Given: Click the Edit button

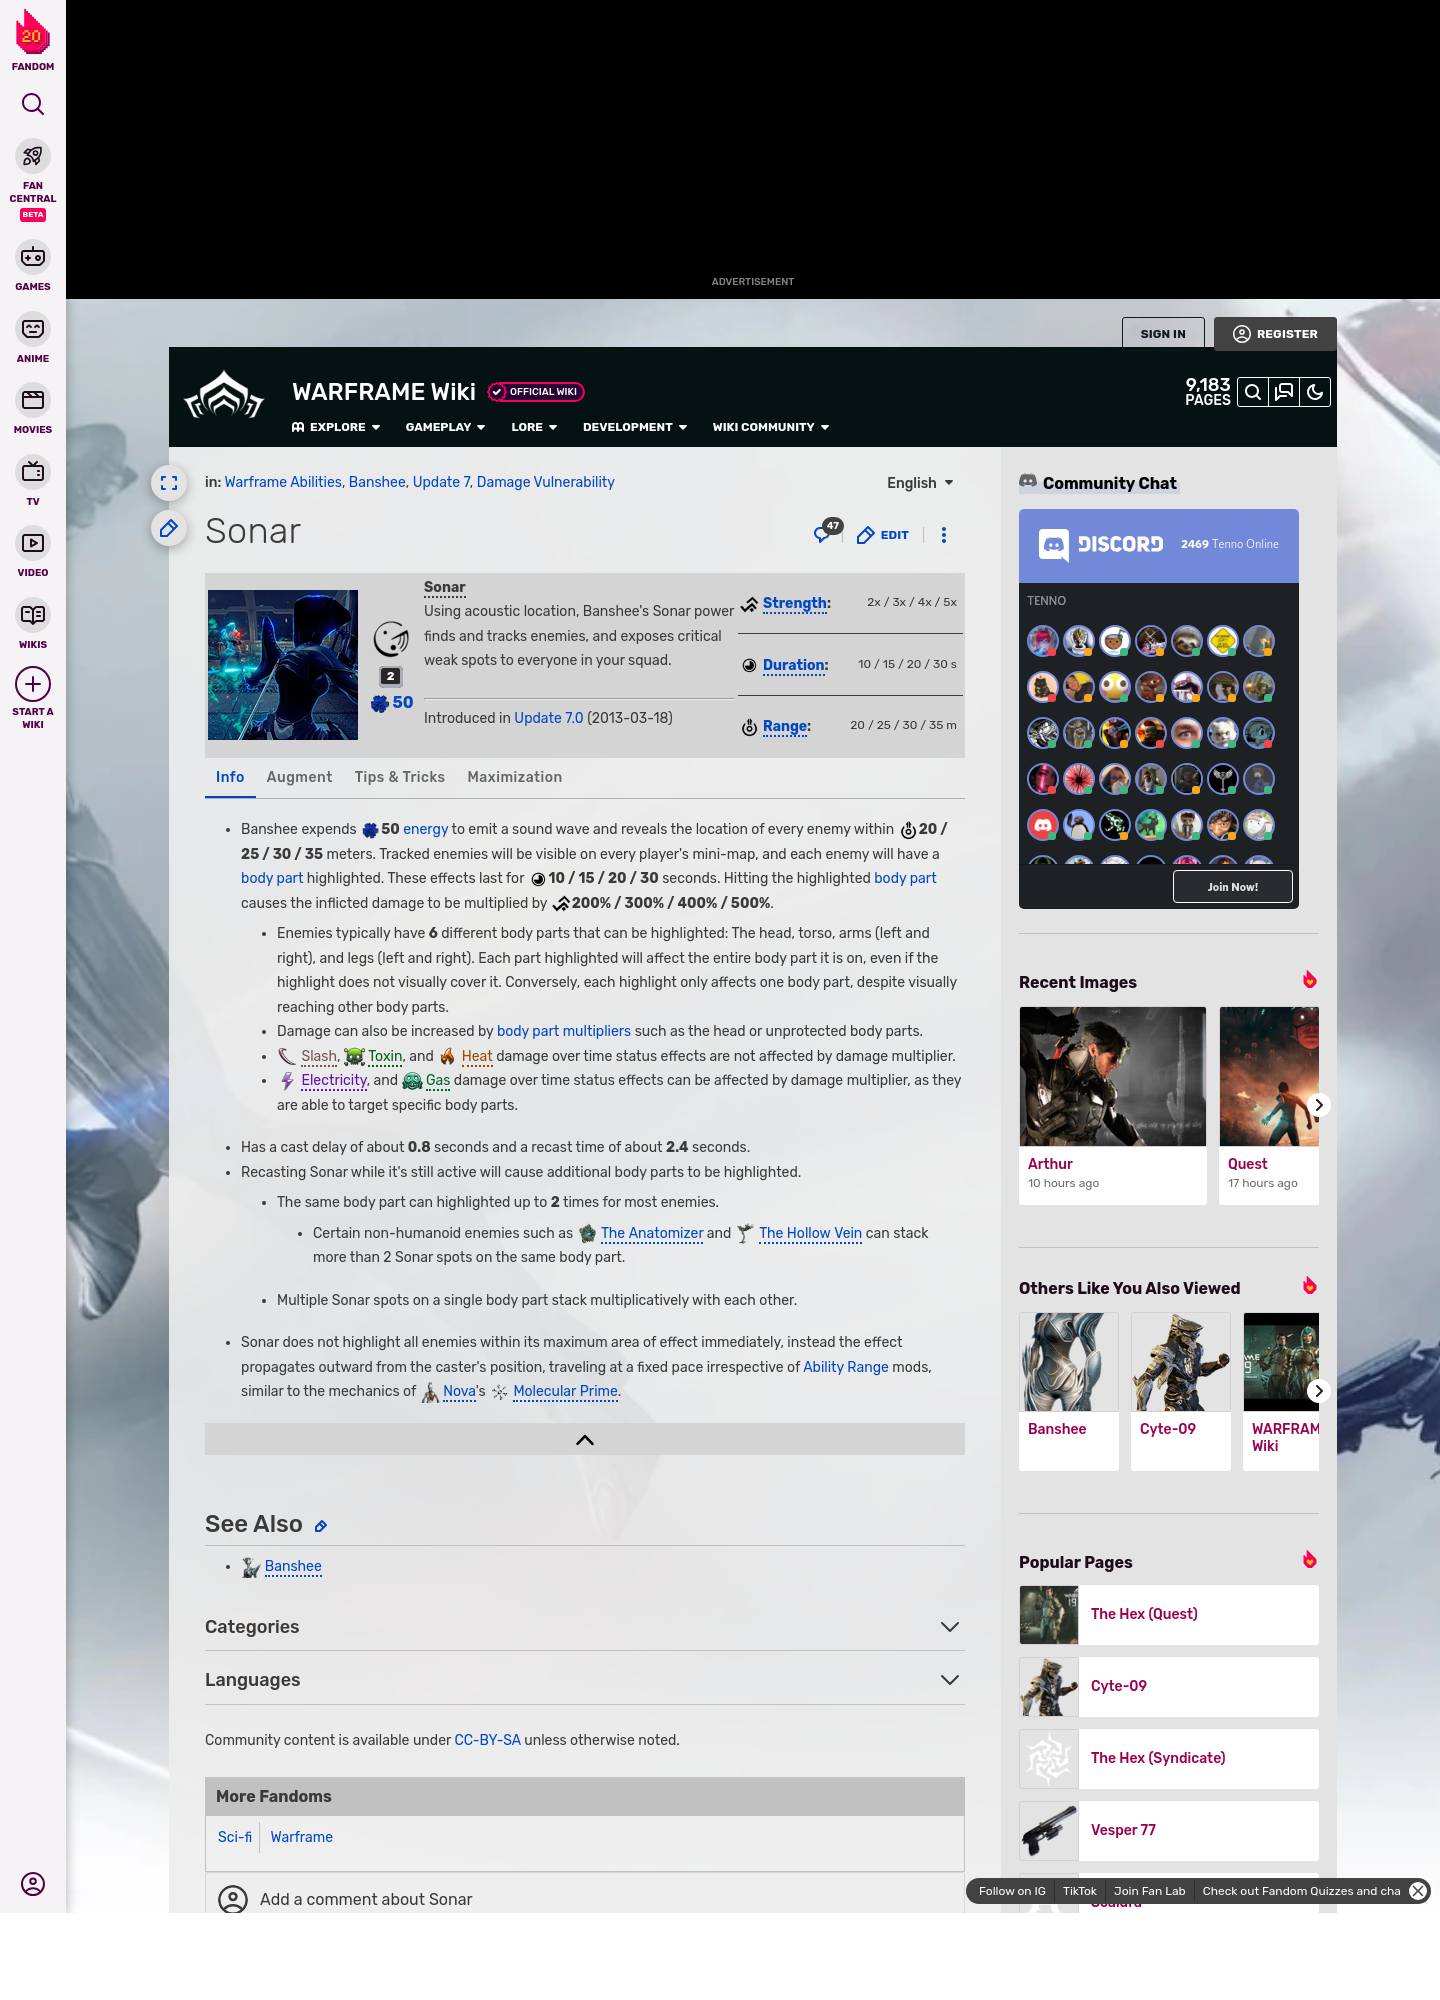Looking at the screenshot, I should (x=883, y=535).
